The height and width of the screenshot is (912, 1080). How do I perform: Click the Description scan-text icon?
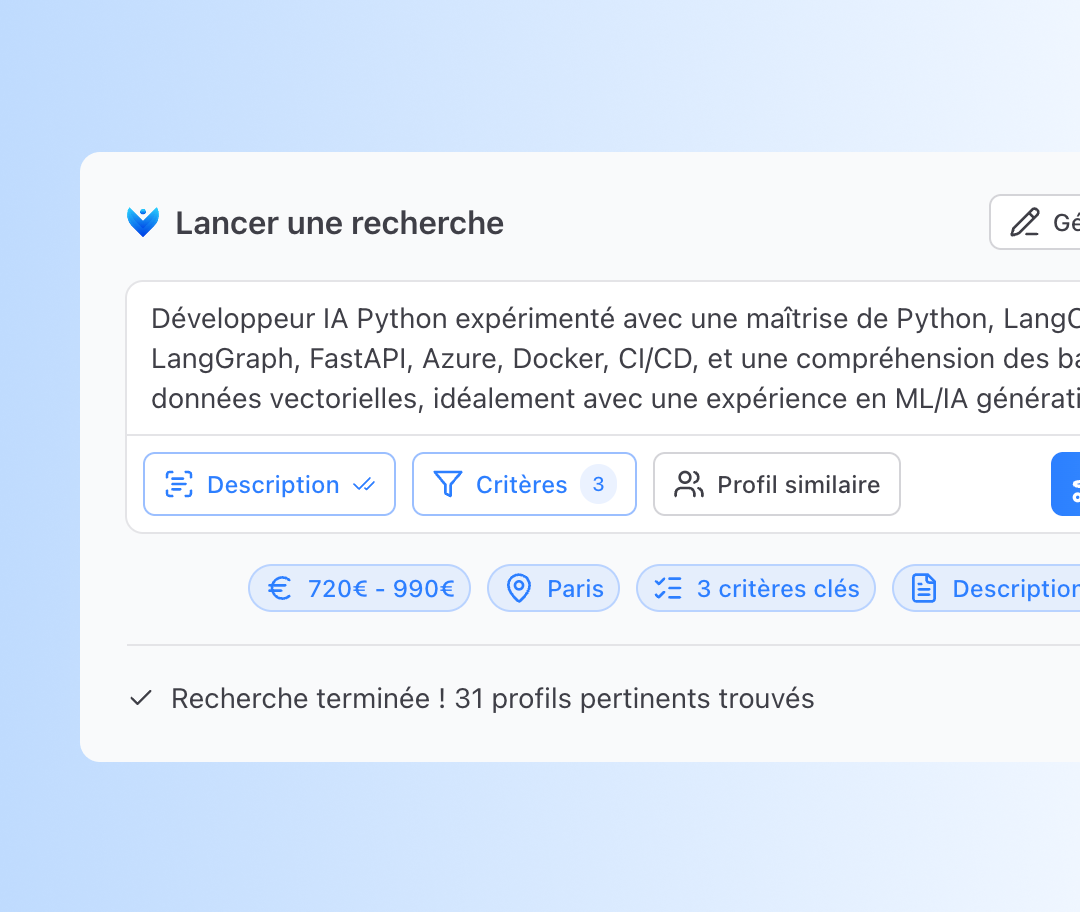(x=178, y=485)
